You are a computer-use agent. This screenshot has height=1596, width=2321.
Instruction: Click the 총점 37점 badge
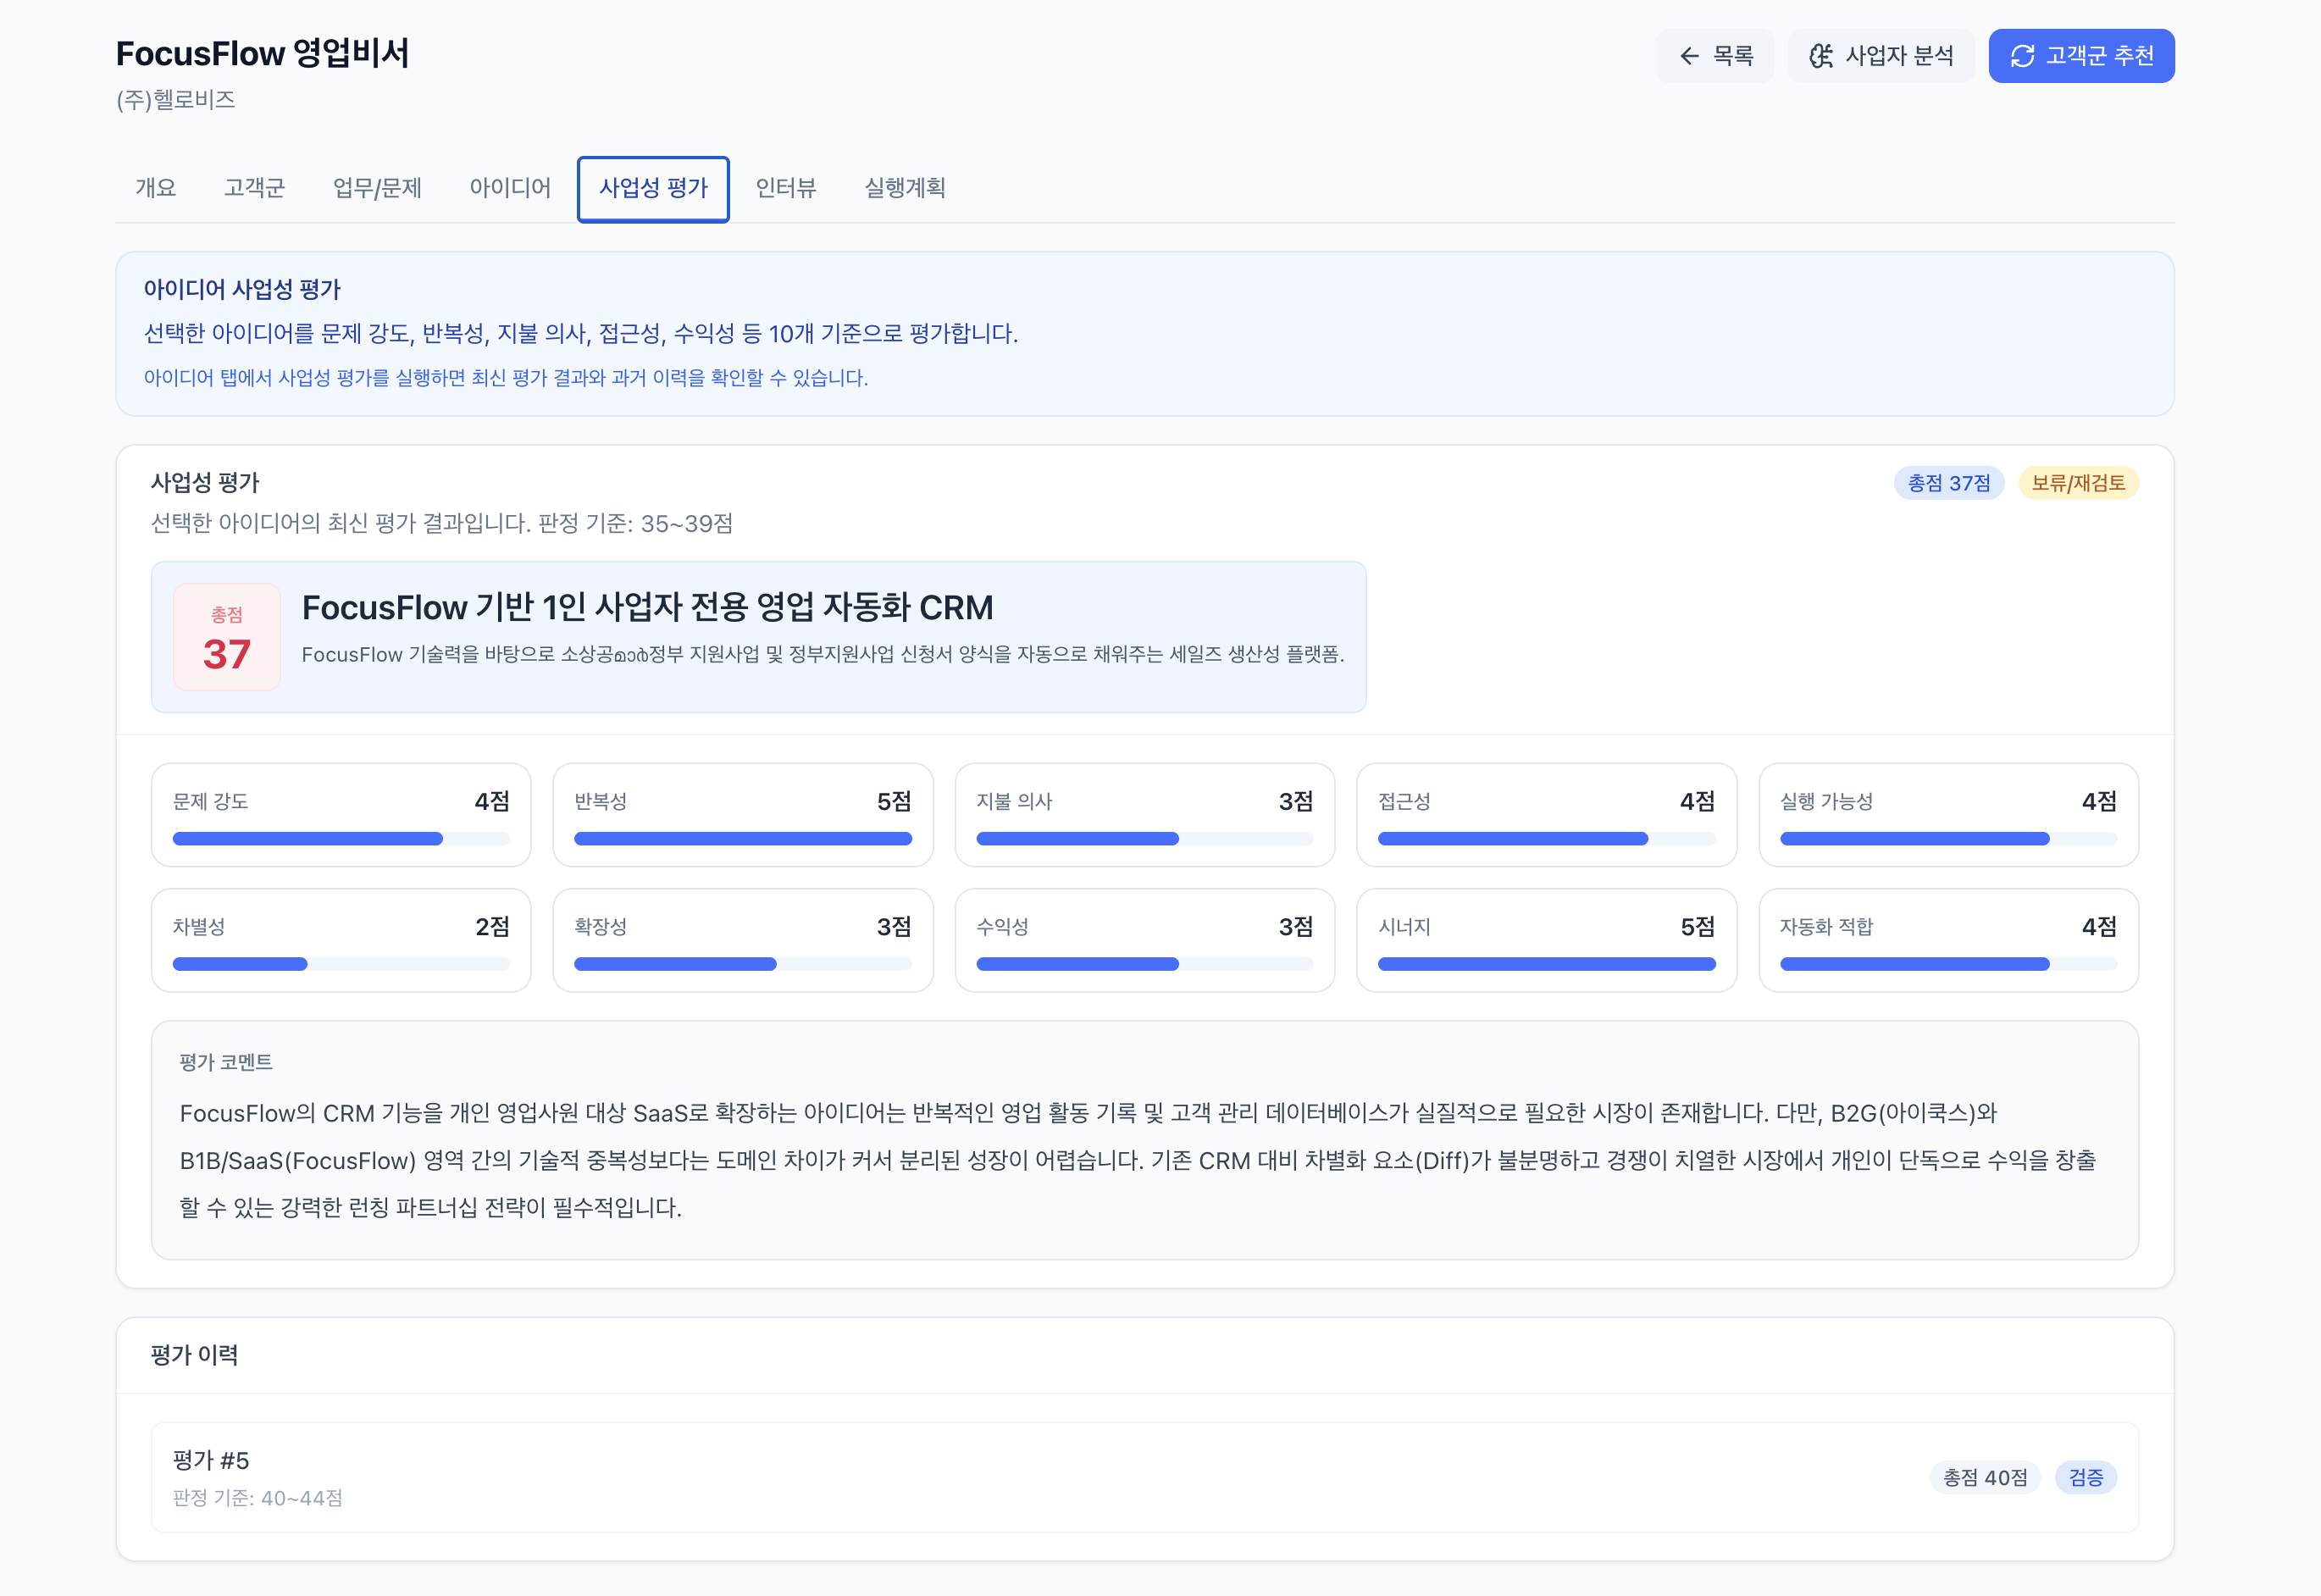(x=1948, y=483)
